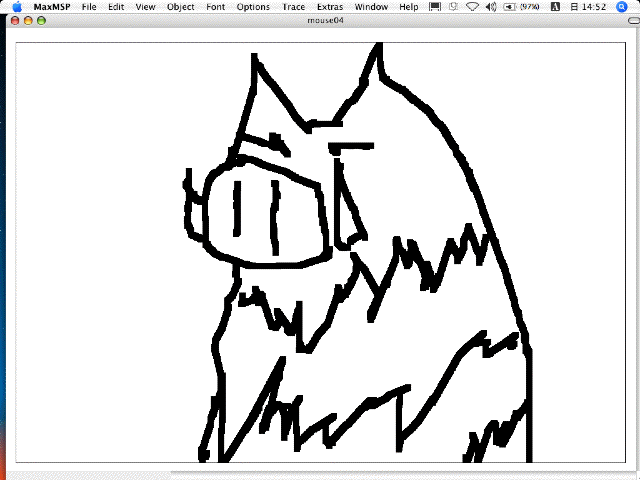Open the Extras menu
Screen dimensions: 640x480
tap(330, 7)
